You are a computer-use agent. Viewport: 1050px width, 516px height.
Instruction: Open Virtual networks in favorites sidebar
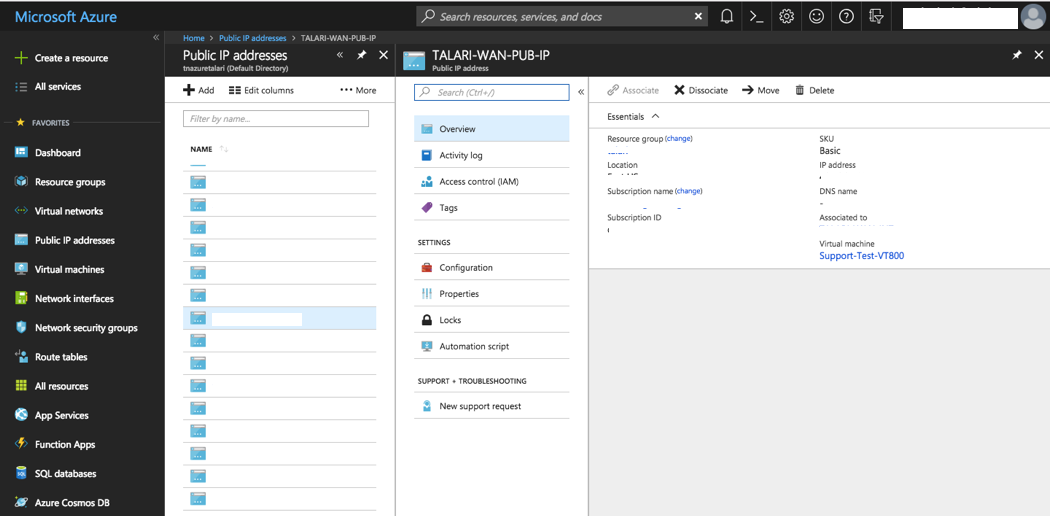(68, 211)
